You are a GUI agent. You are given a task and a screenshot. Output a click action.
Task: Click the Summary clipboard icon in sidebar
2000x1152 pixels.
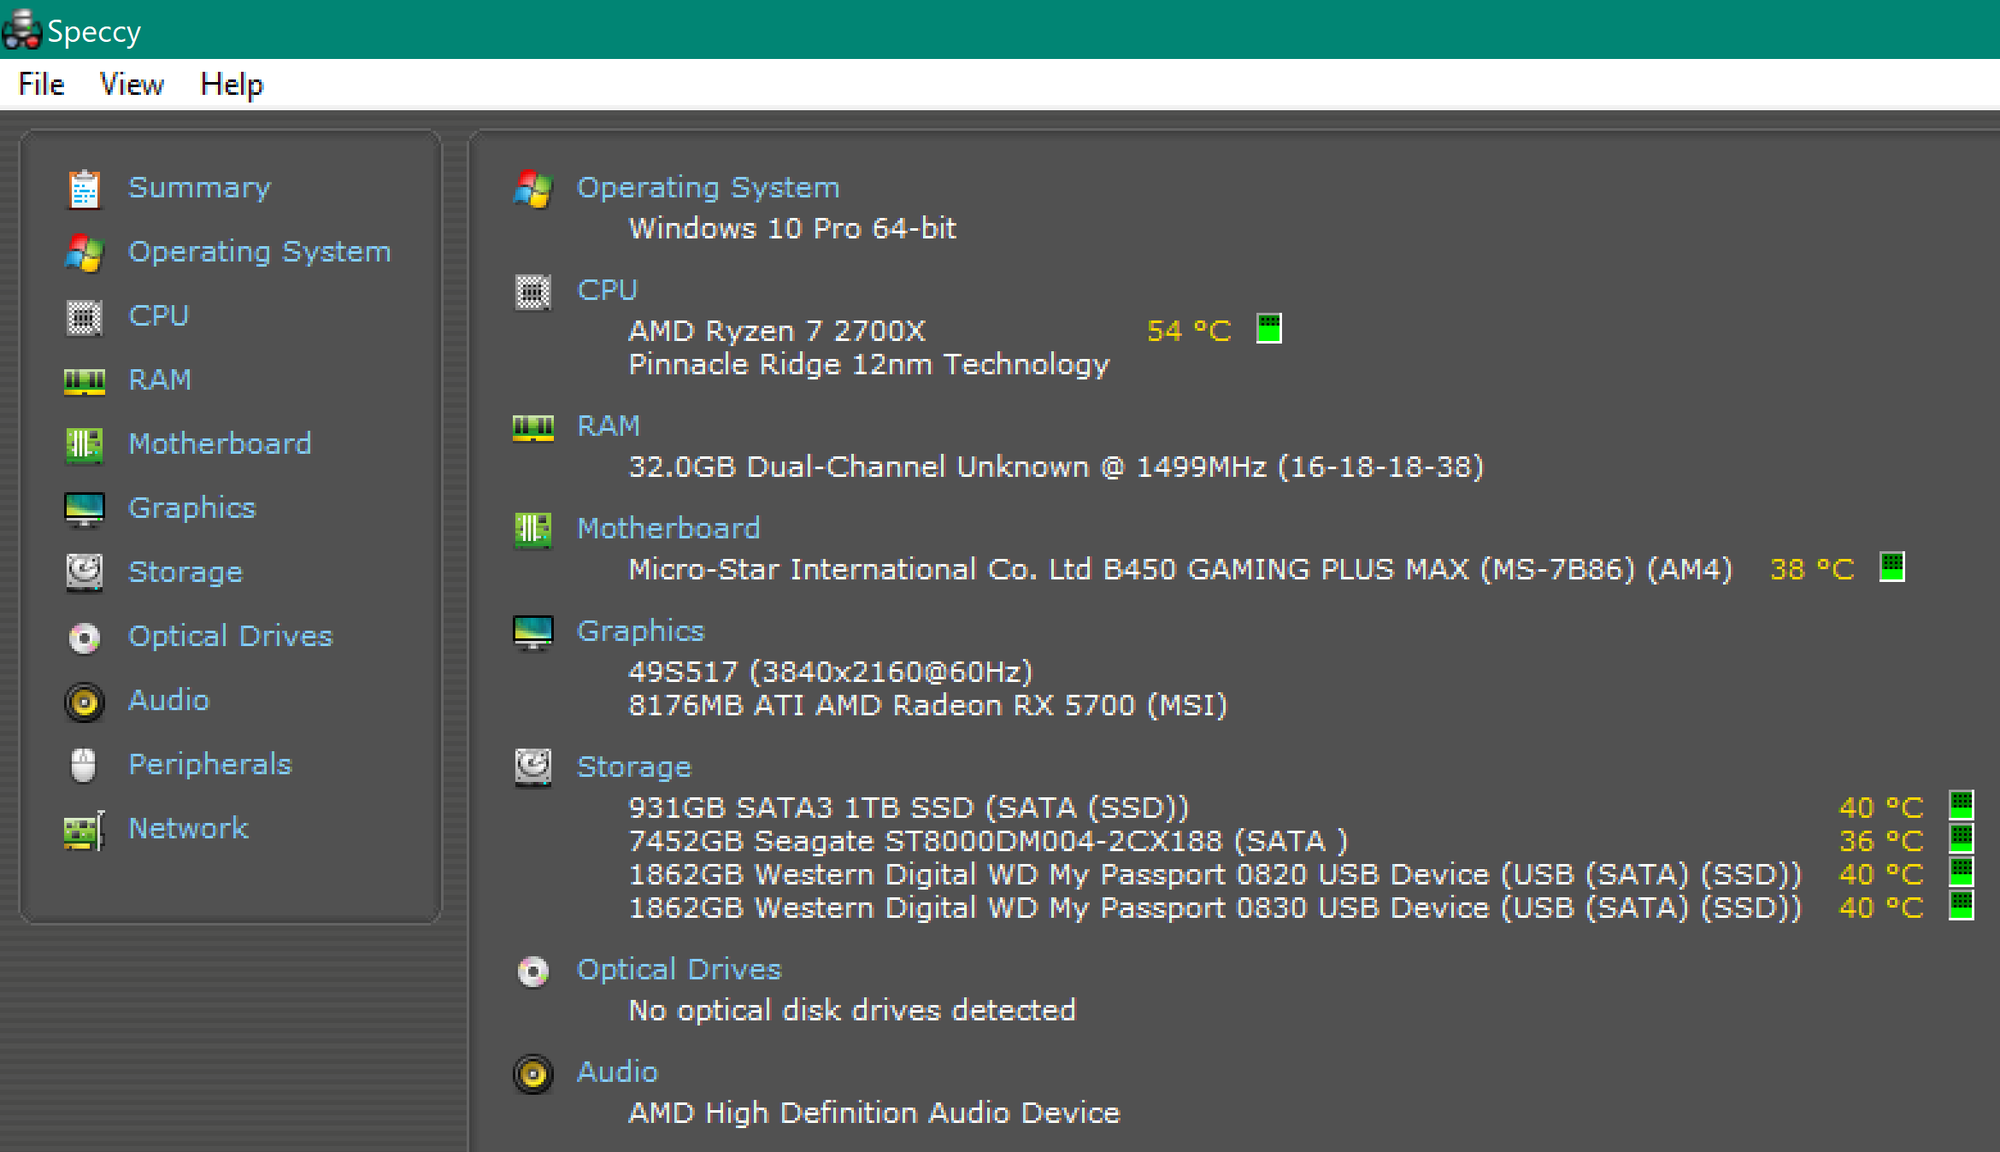[x=84, y=189]
